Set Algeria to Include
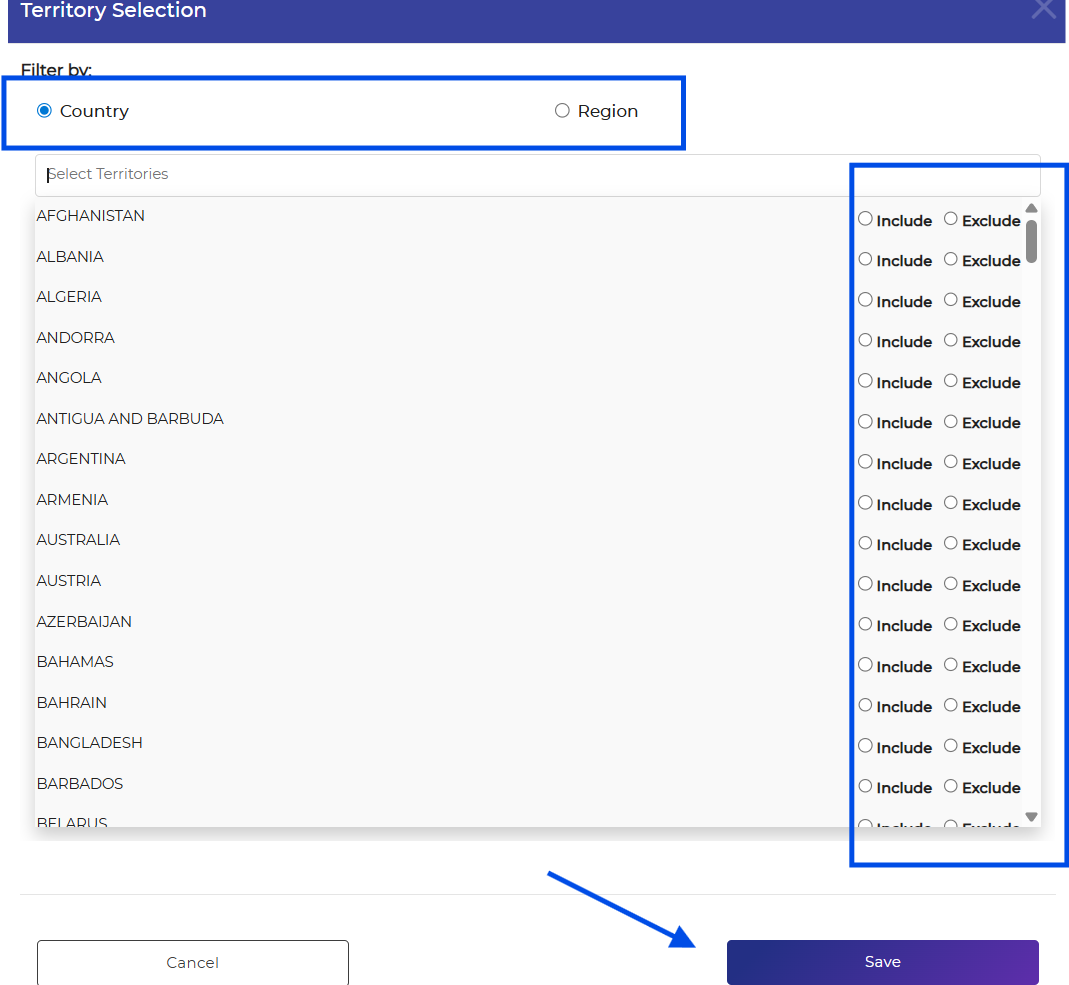Screen dimensions: 1069x985 pyautogui.click(x=866, y=300)
